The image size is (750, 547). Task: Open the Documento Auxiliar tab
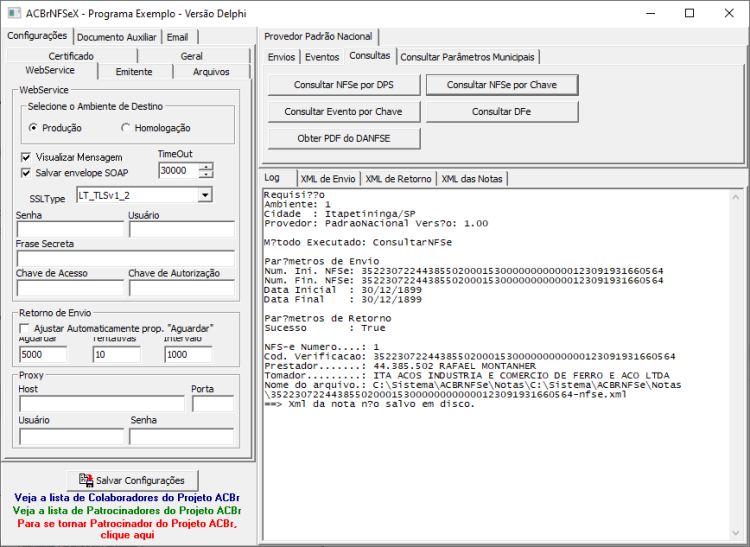coord(117,37)
